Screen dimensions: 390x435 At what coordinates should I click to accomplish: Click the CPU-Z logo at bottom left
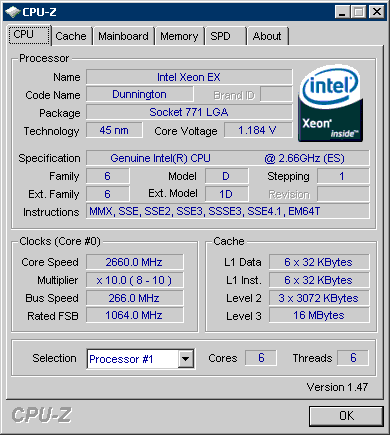pos(41,415)
